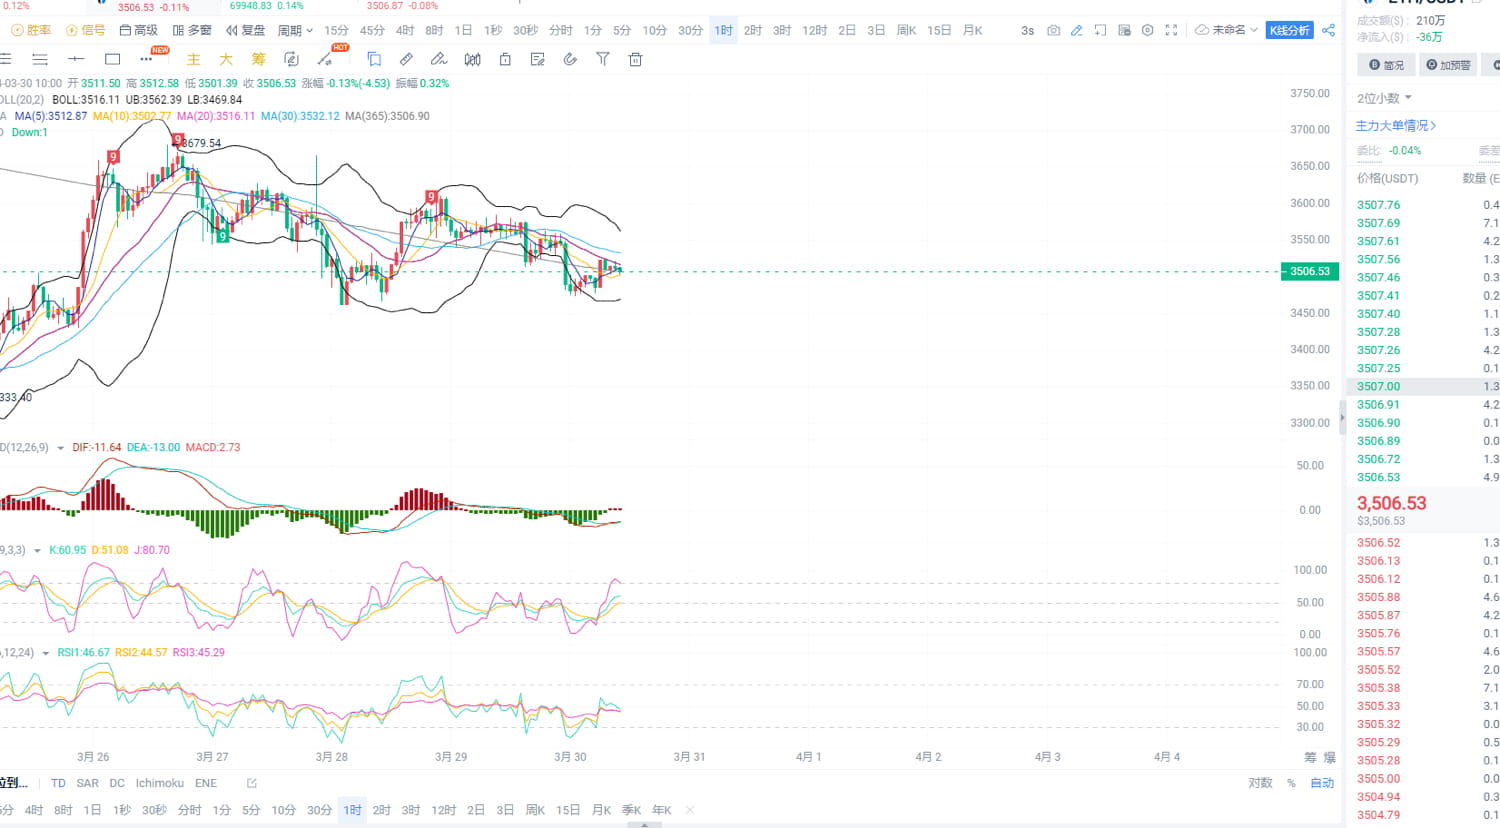This screenshot has width=1500, height=828.
Task: Toggle 自动 auto scale
Action: tap(1322, 783)
